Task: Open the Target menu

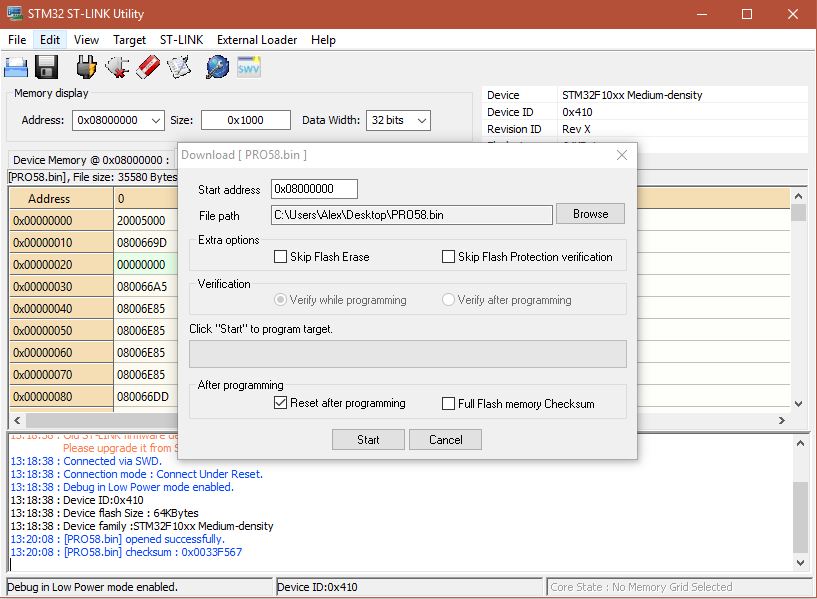Action: click(x=129, y=40)
